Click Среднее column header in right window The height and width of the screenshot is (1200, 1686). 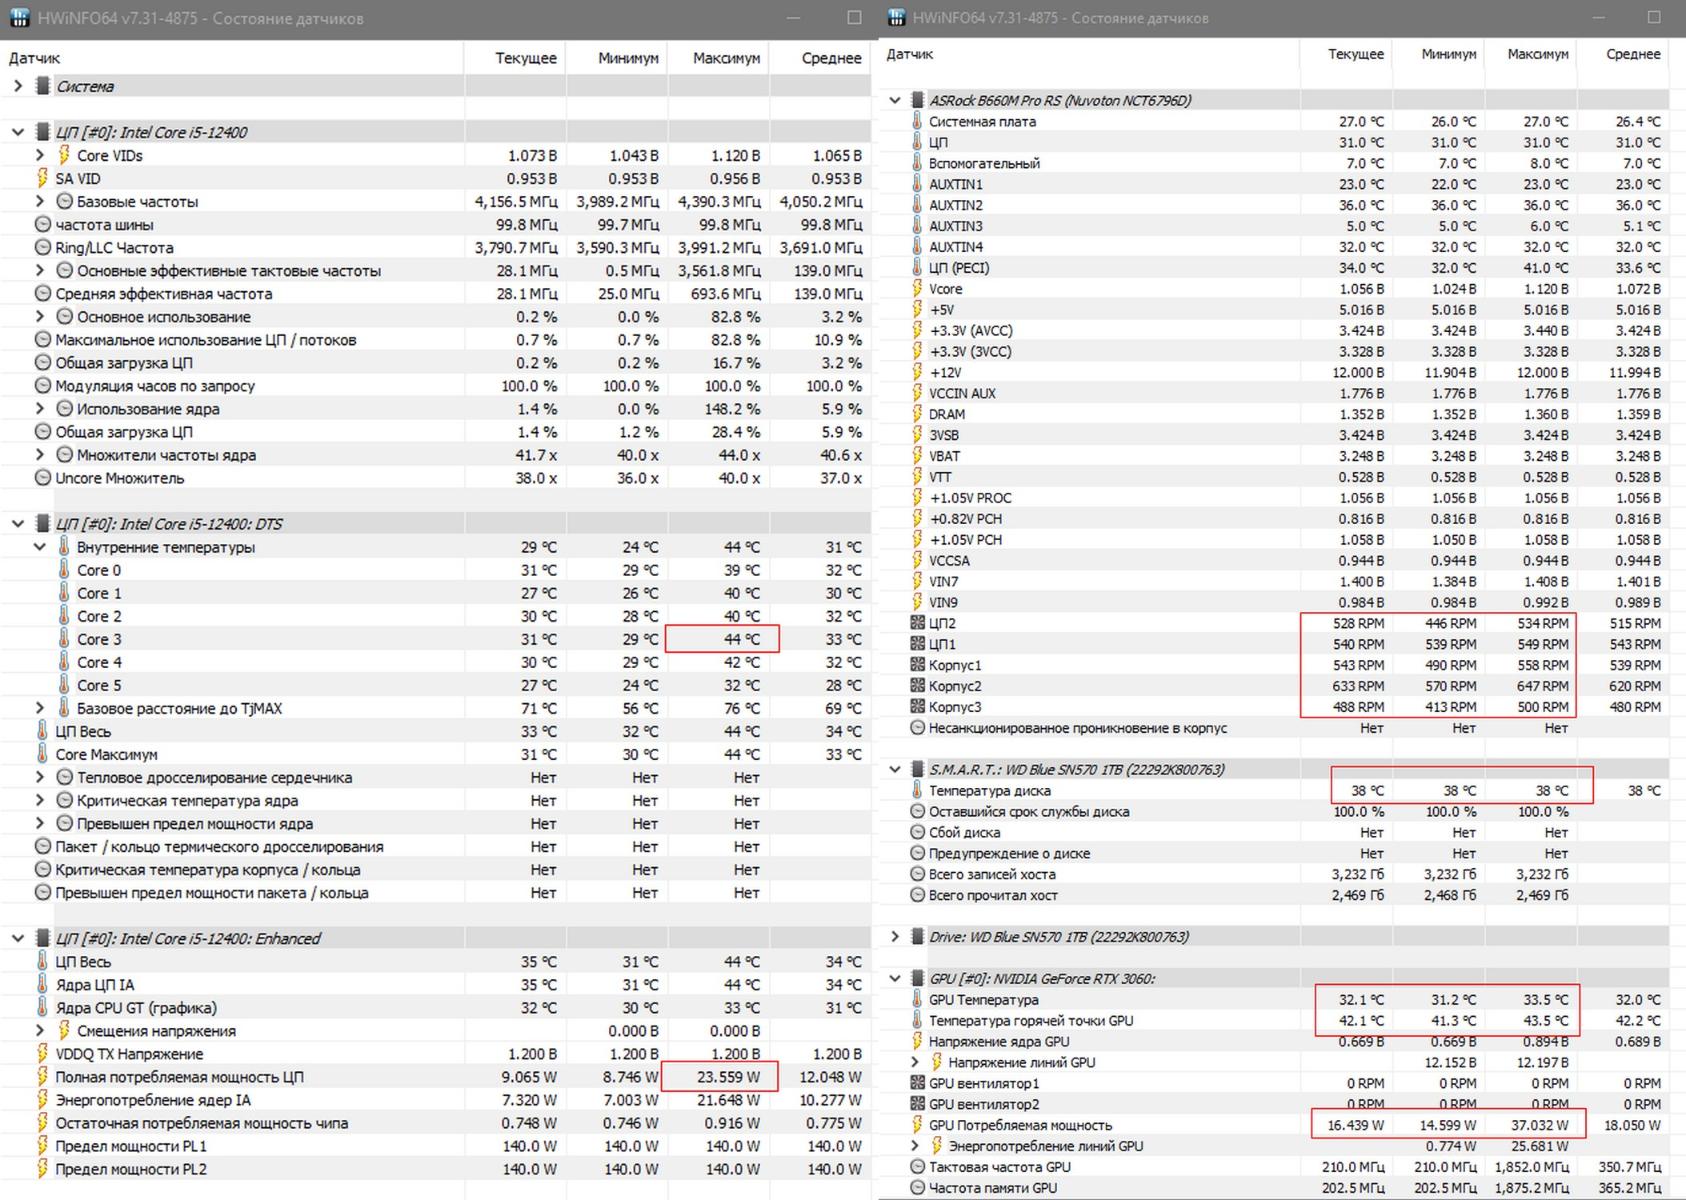pyautogui.click(x=1633, y=54)
